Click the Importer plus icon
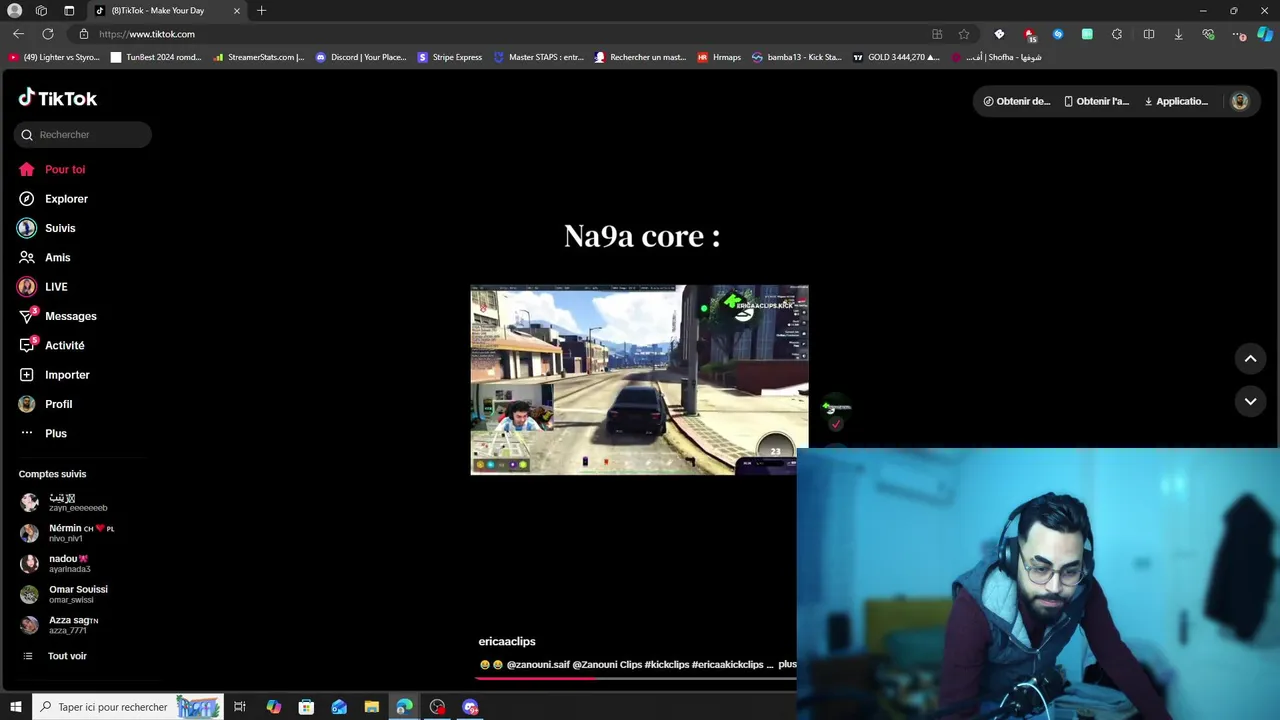The height and width of the screenshot is (720, 1280). tap(27, 375)
